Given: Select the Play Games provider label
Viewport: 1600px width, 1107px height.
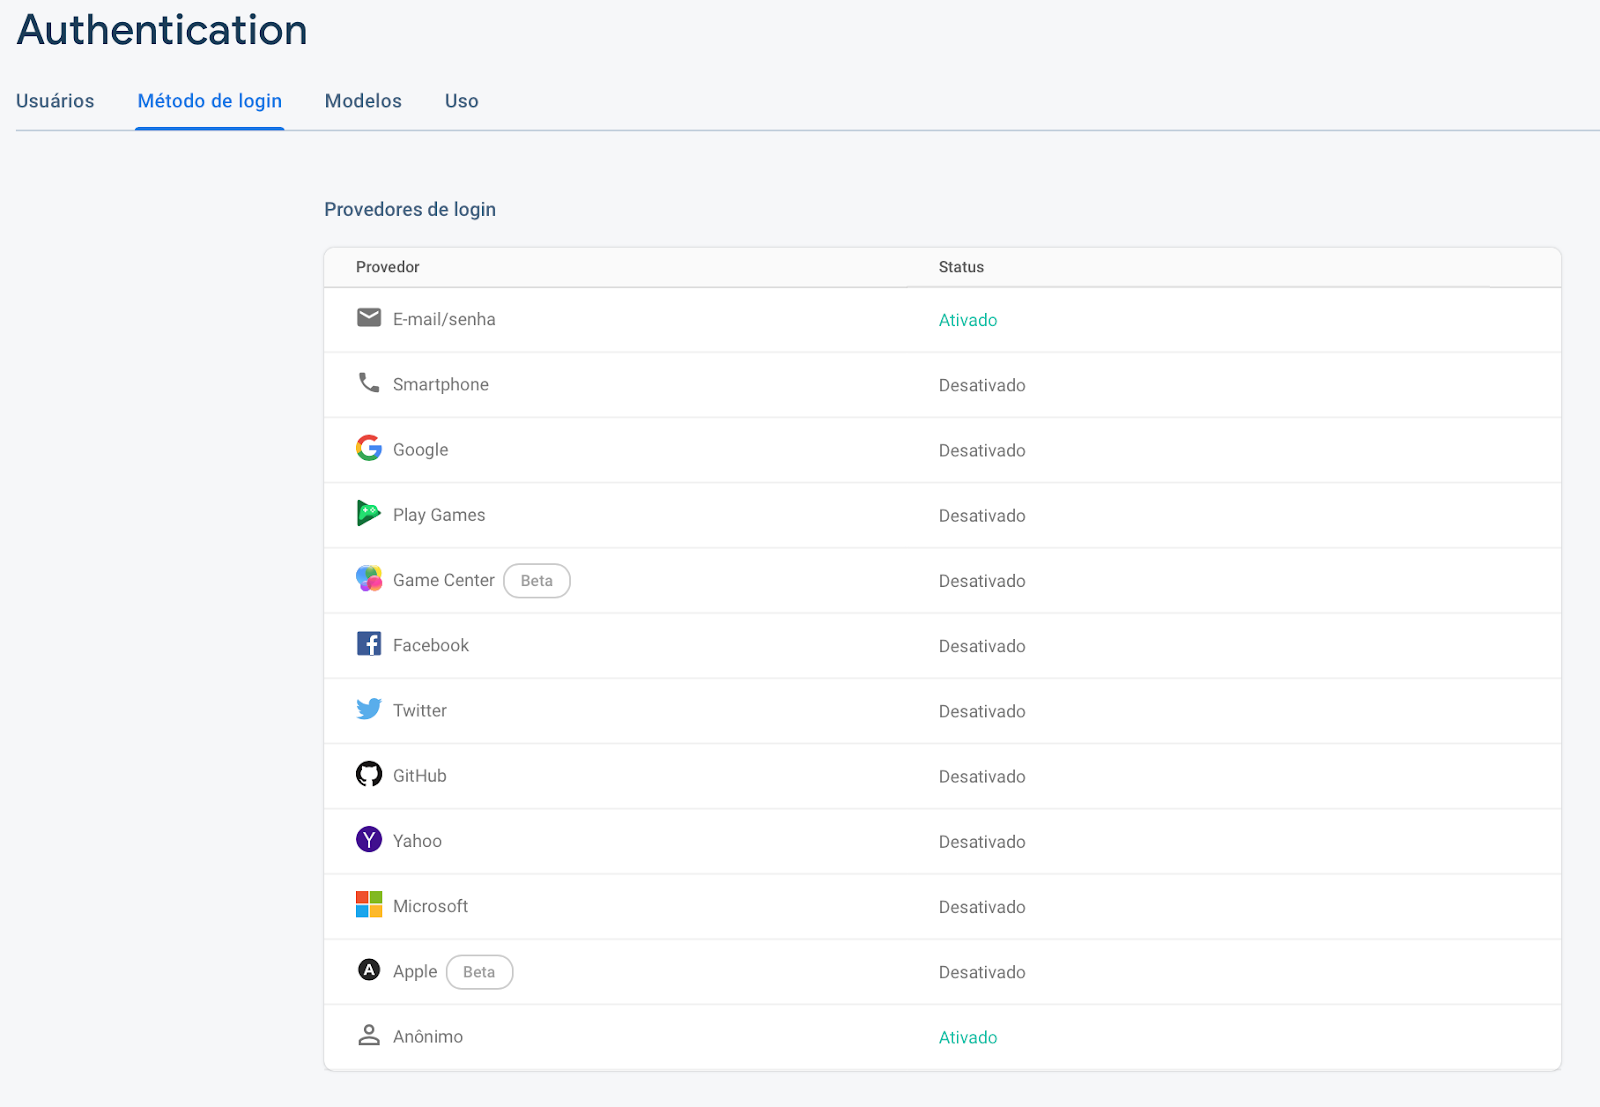Looking at the screenshot, I should [x=439, y=515].
